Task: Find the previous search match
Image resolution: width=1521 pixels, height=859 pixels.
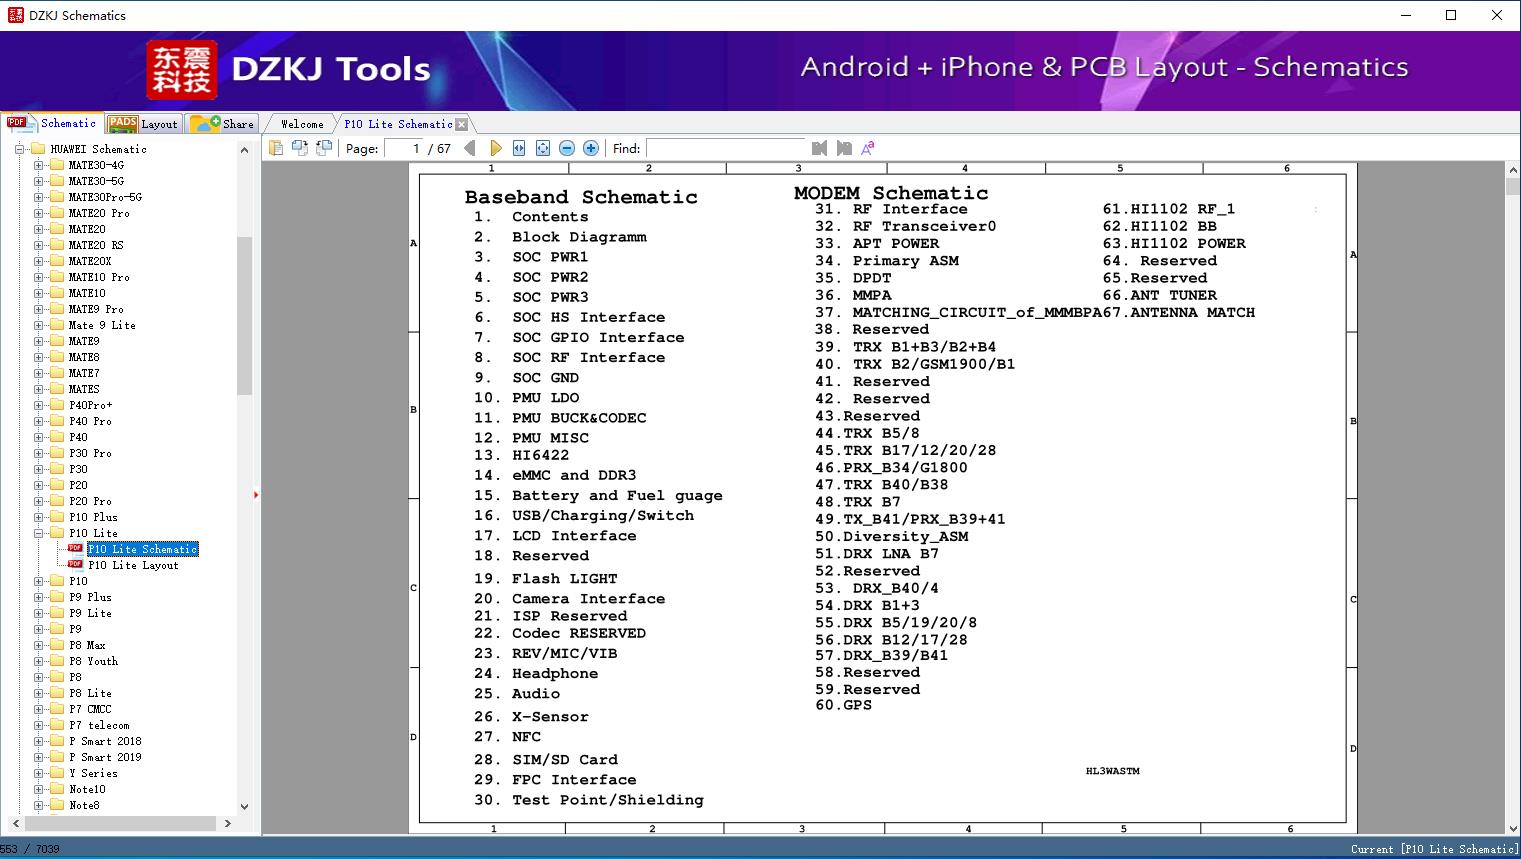Action: tap(820, 148)
